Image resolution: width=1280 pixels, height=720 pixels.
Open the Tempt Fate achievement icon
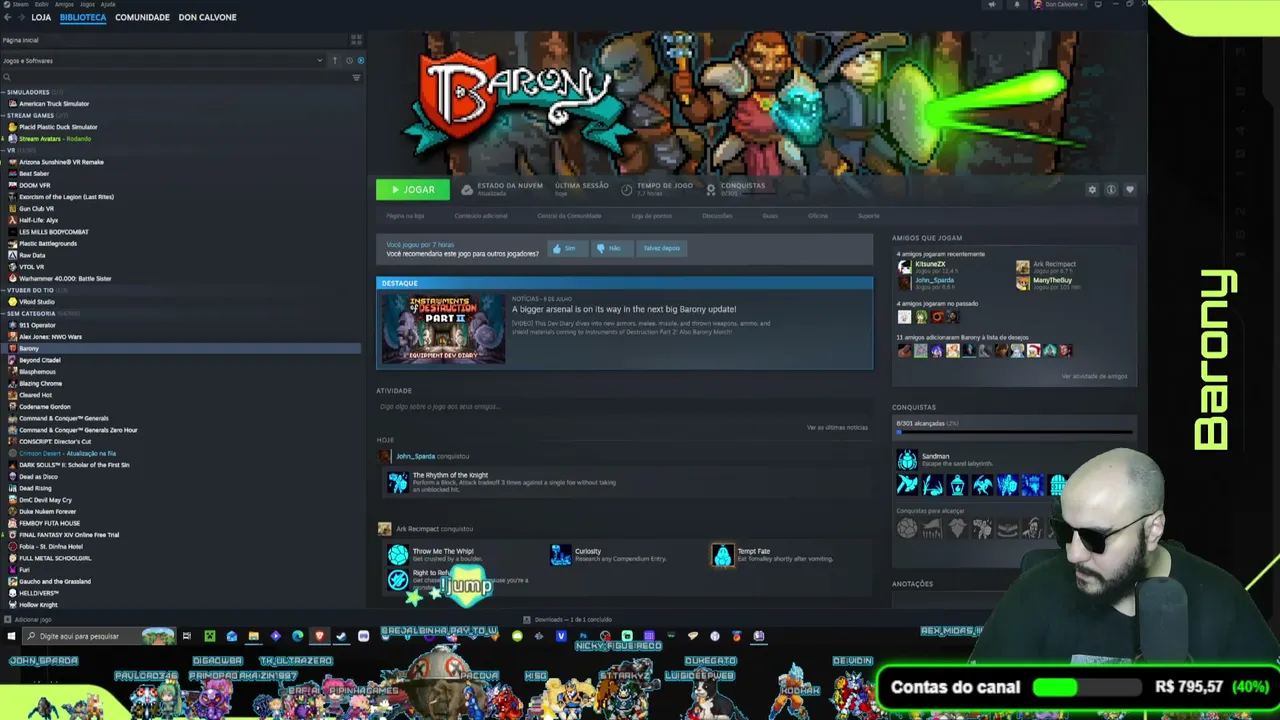(722, 555)
